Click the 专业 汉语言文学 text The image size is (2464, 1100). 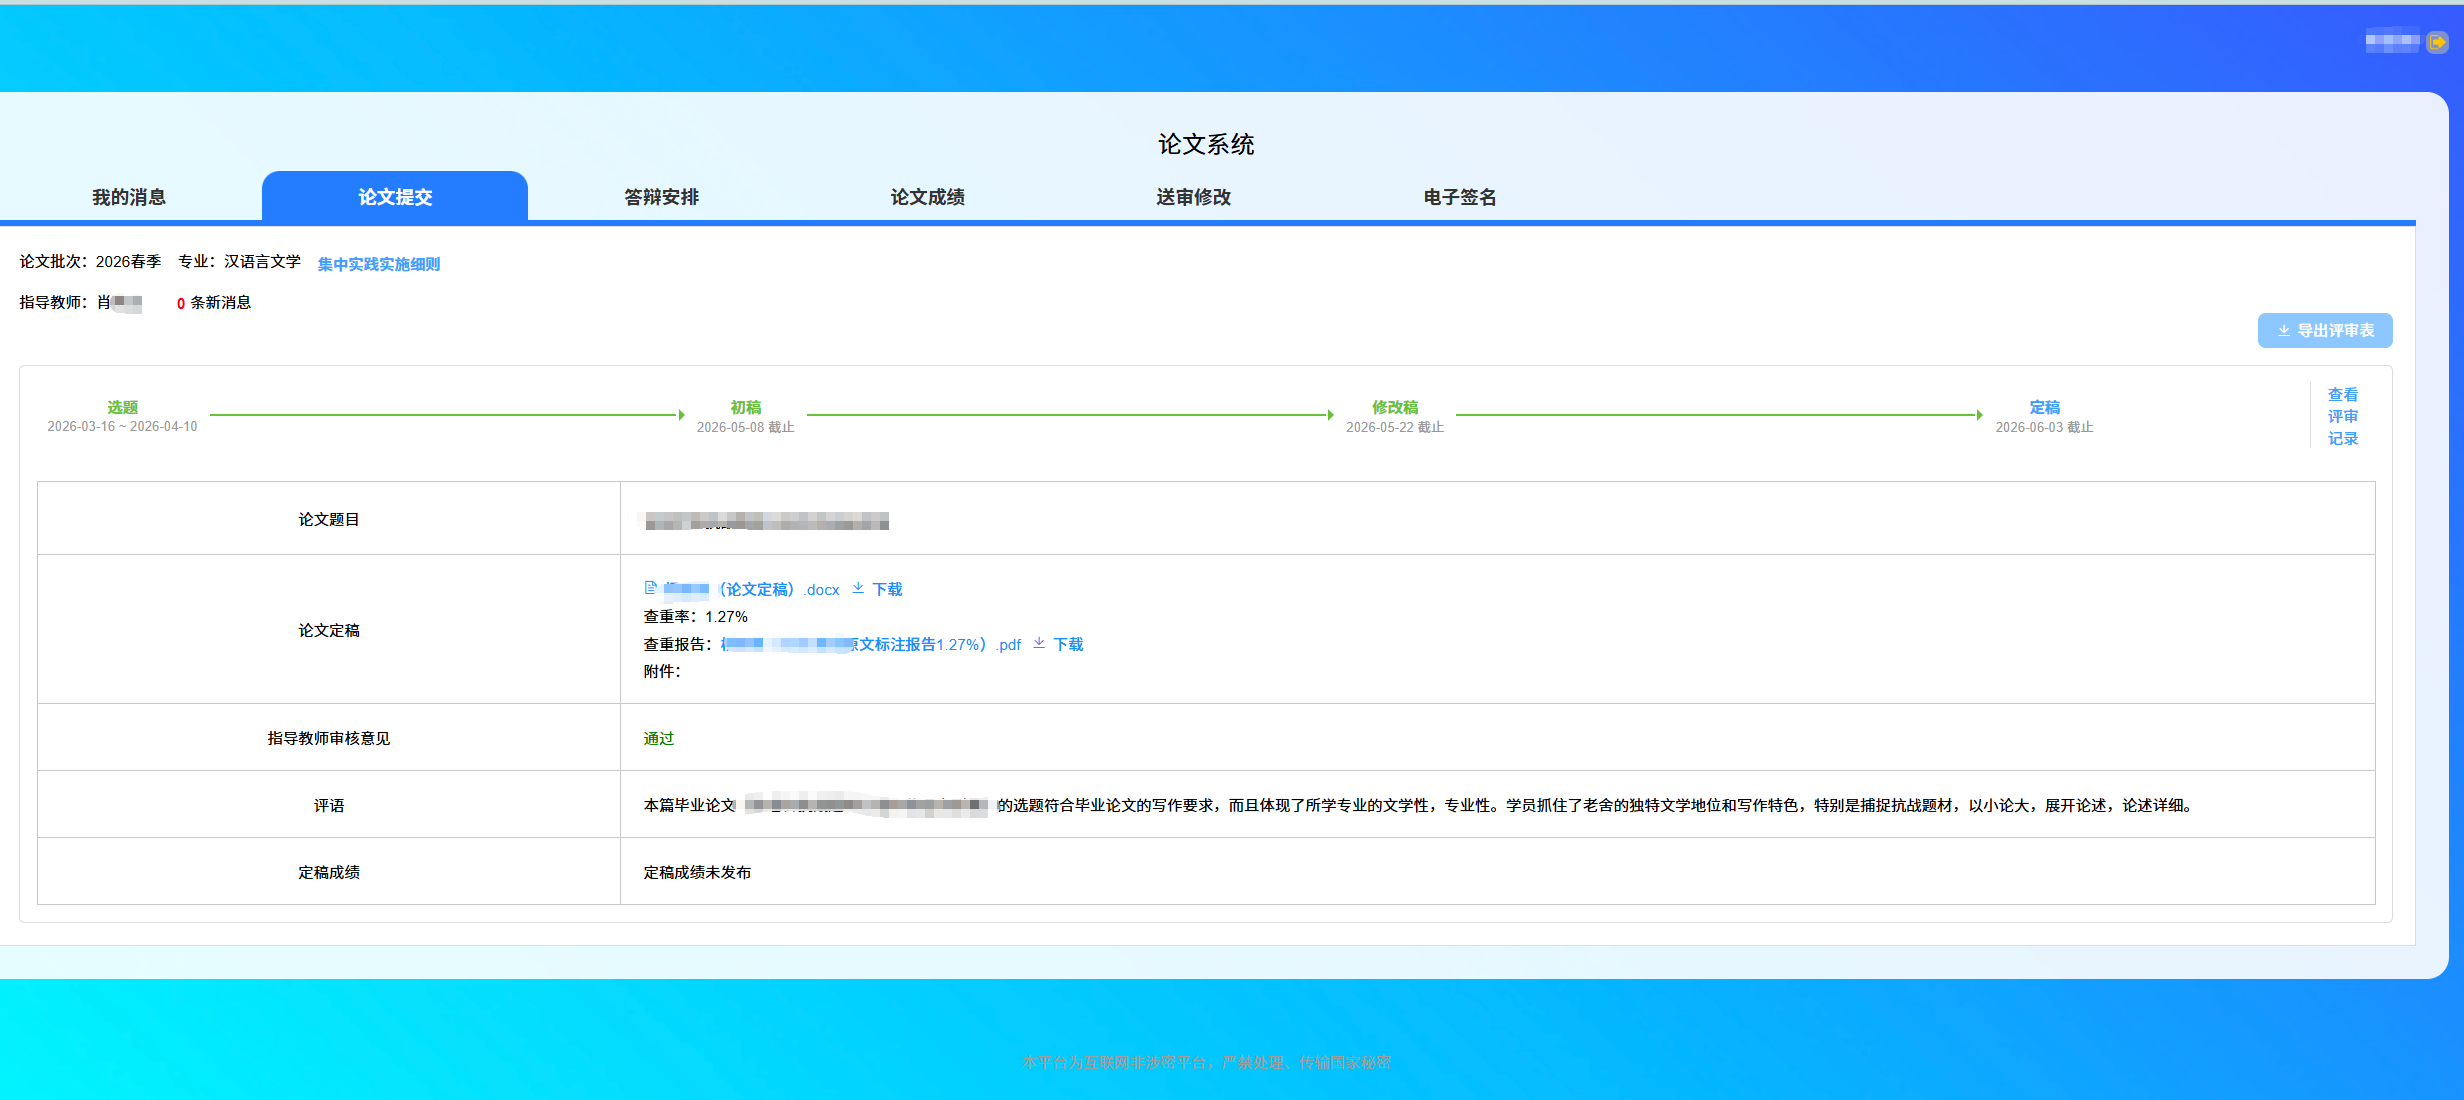coord(239,261)
